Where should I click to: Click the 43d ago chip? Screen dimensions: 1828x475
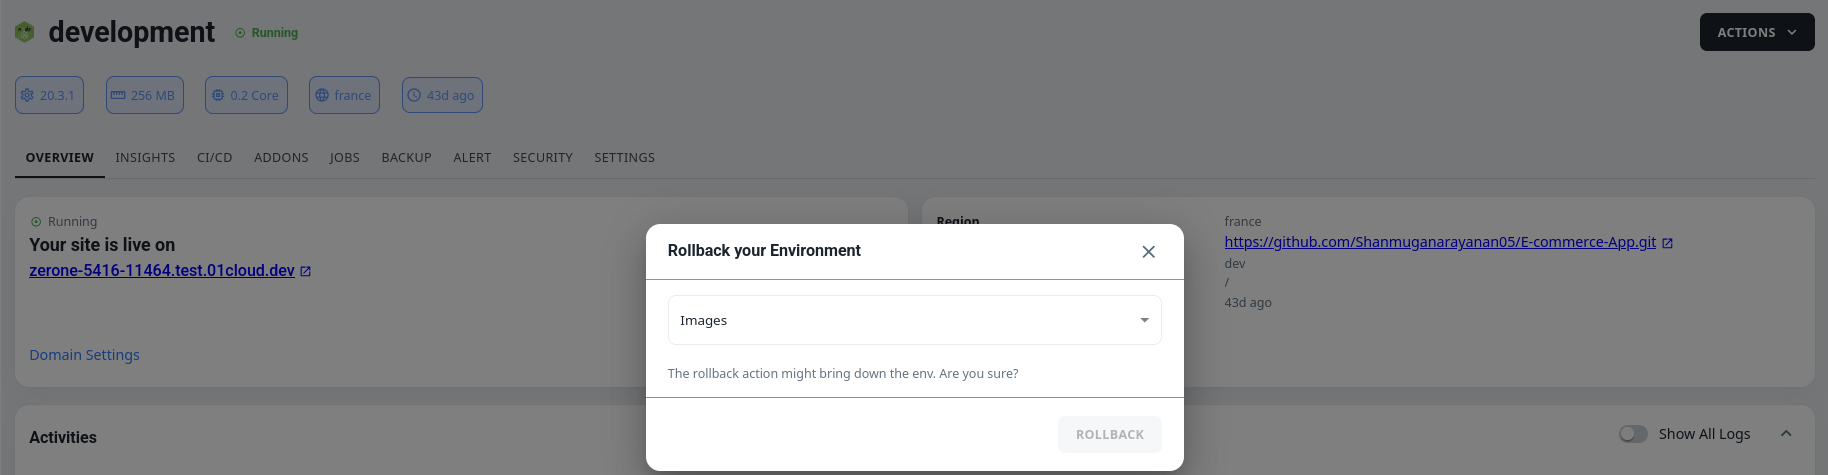442,95
